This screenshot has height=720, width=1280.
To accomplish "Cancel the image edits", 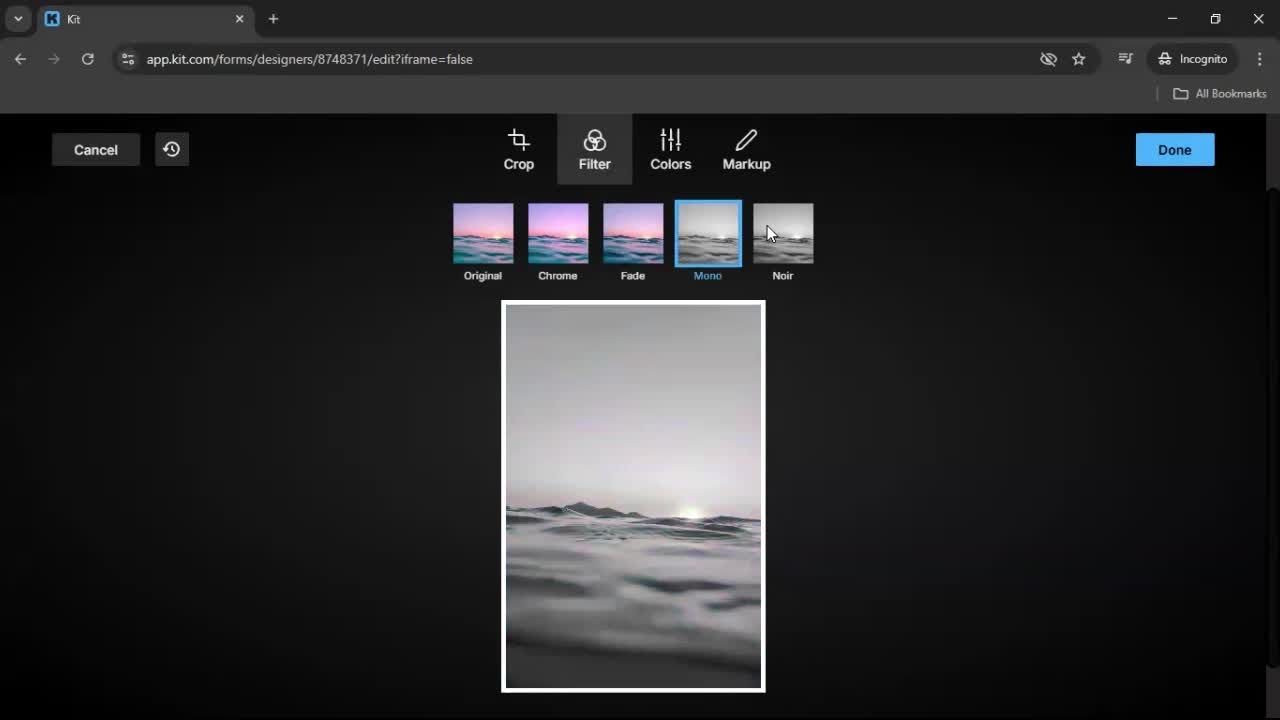I will (x=95, y=149).
